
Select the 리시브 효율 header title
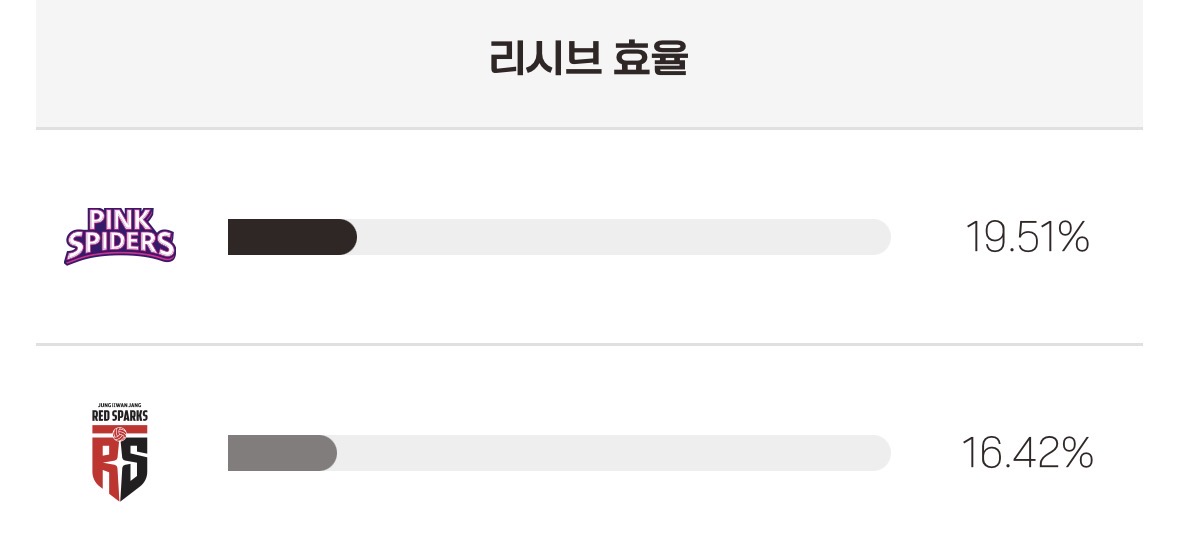click(589, 61)
